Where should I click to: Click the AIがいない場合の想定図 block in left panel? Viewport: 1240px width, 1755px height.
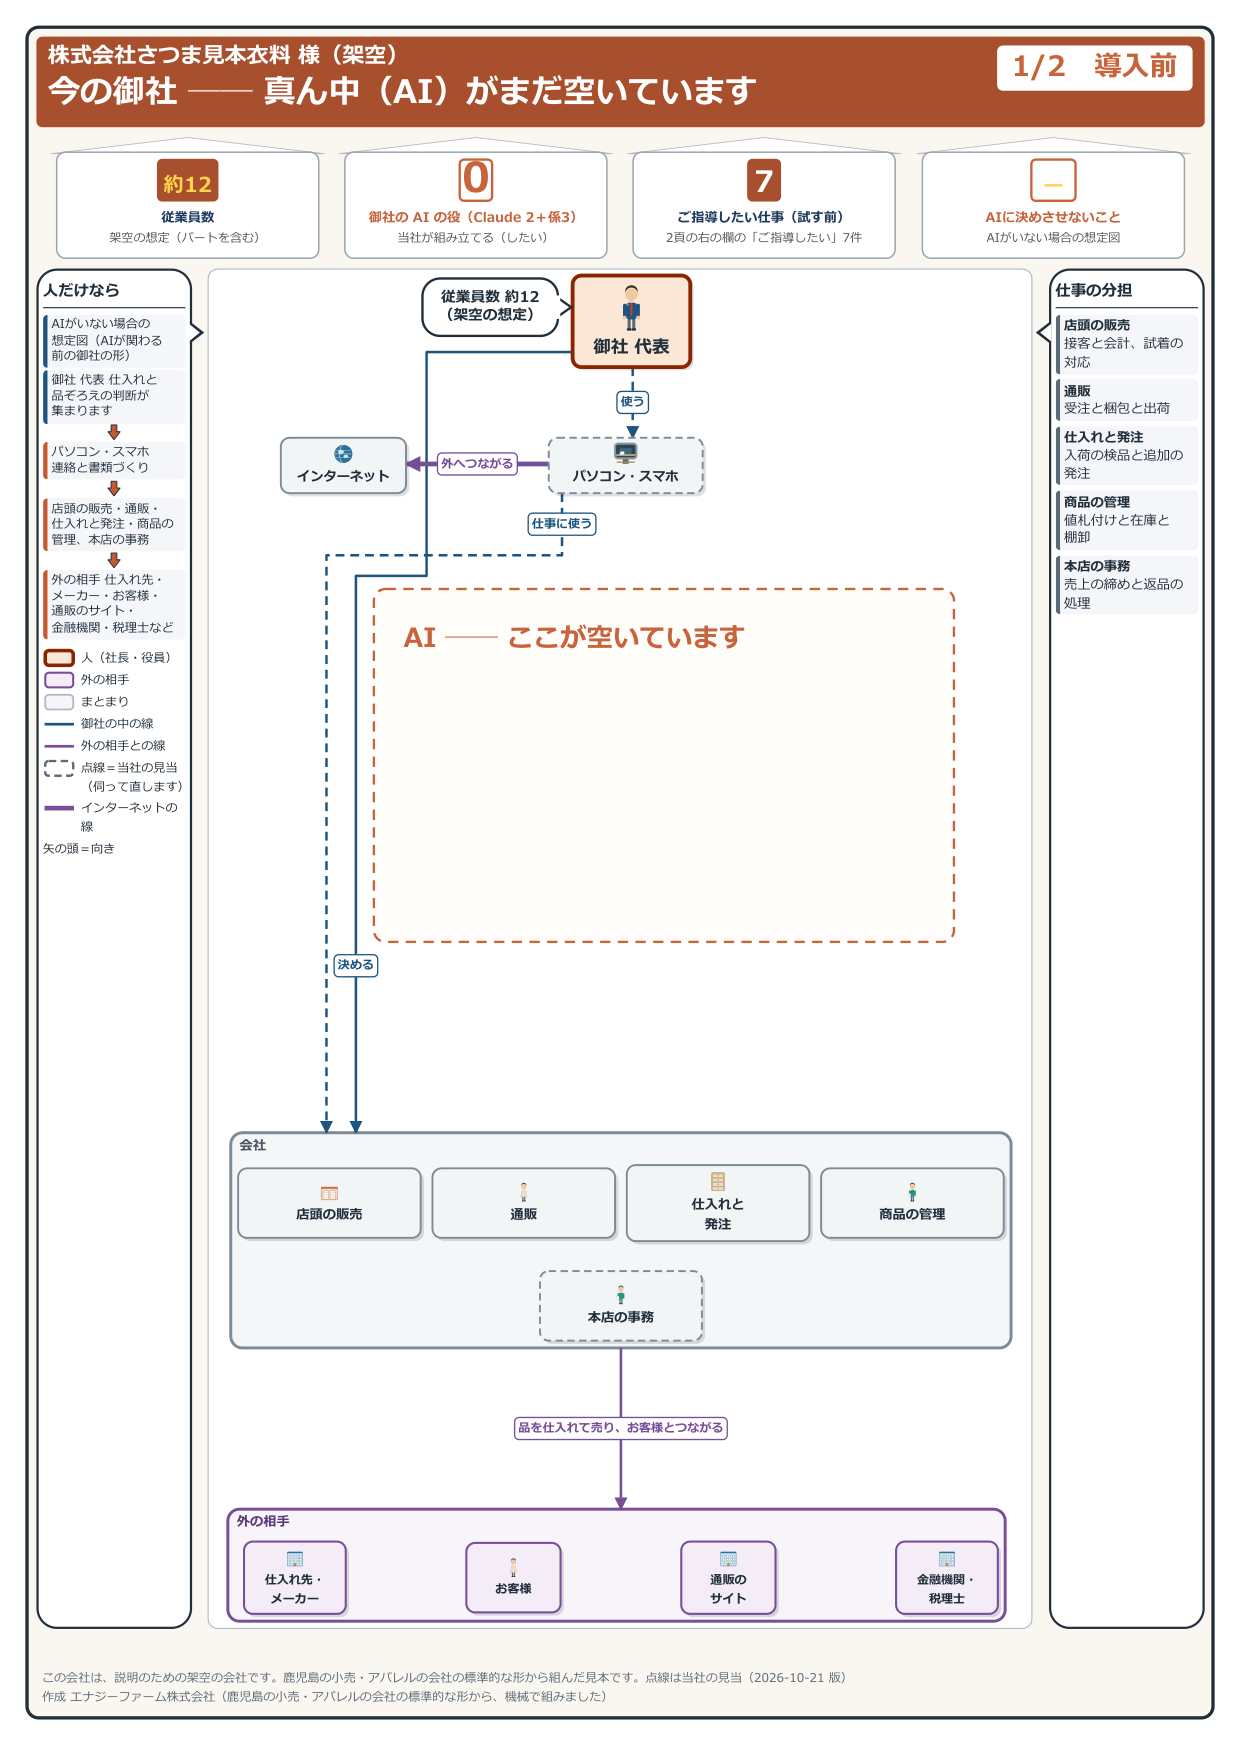(114, 340)
